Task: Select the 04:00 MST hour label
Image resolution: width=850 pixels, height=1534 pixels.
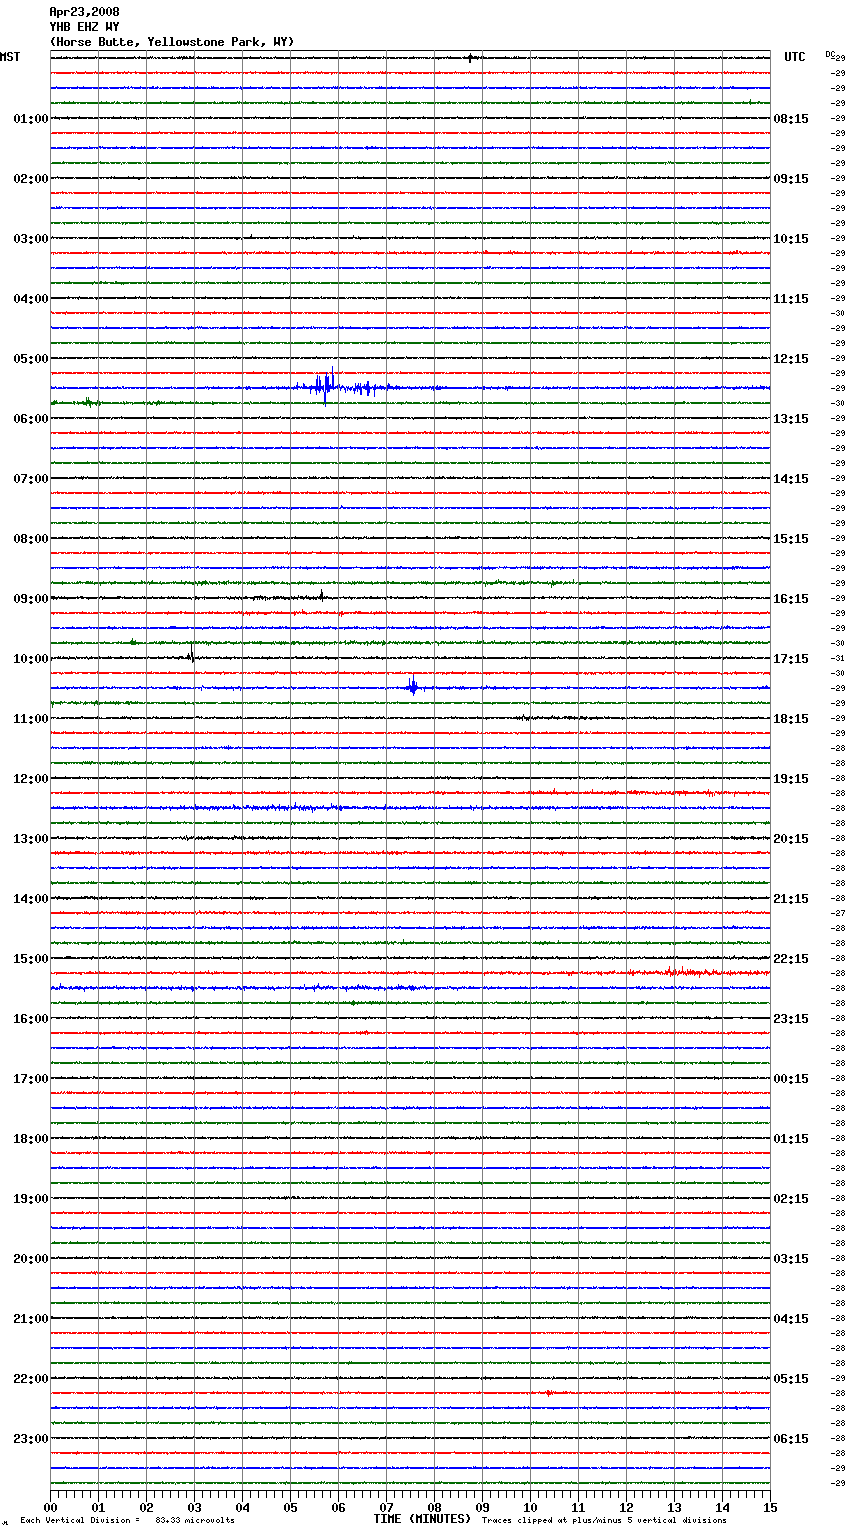Action: pos(31,299)
